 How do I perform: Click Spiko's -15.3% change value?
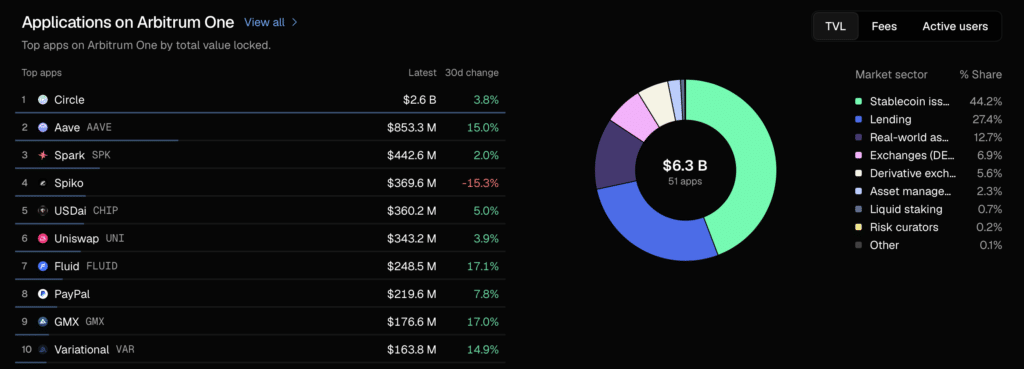[480, 183]
